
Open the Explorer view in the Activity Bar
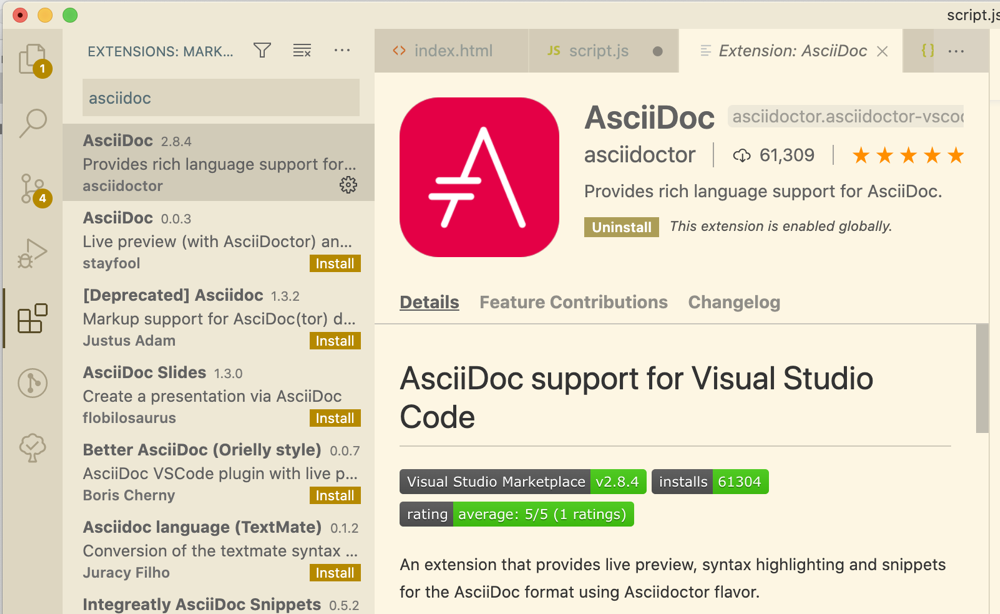[x=32, y=60]
